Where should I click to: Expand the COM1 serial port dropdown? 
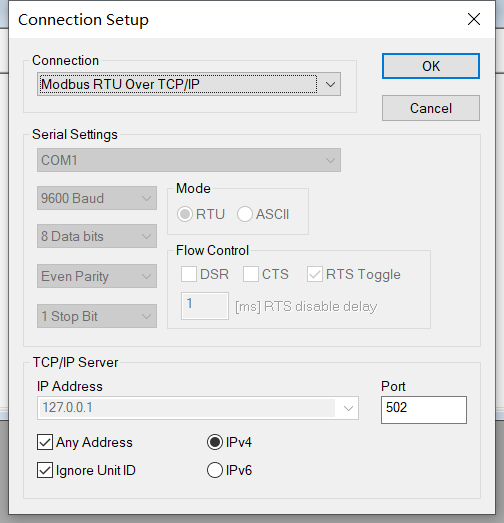189,160
